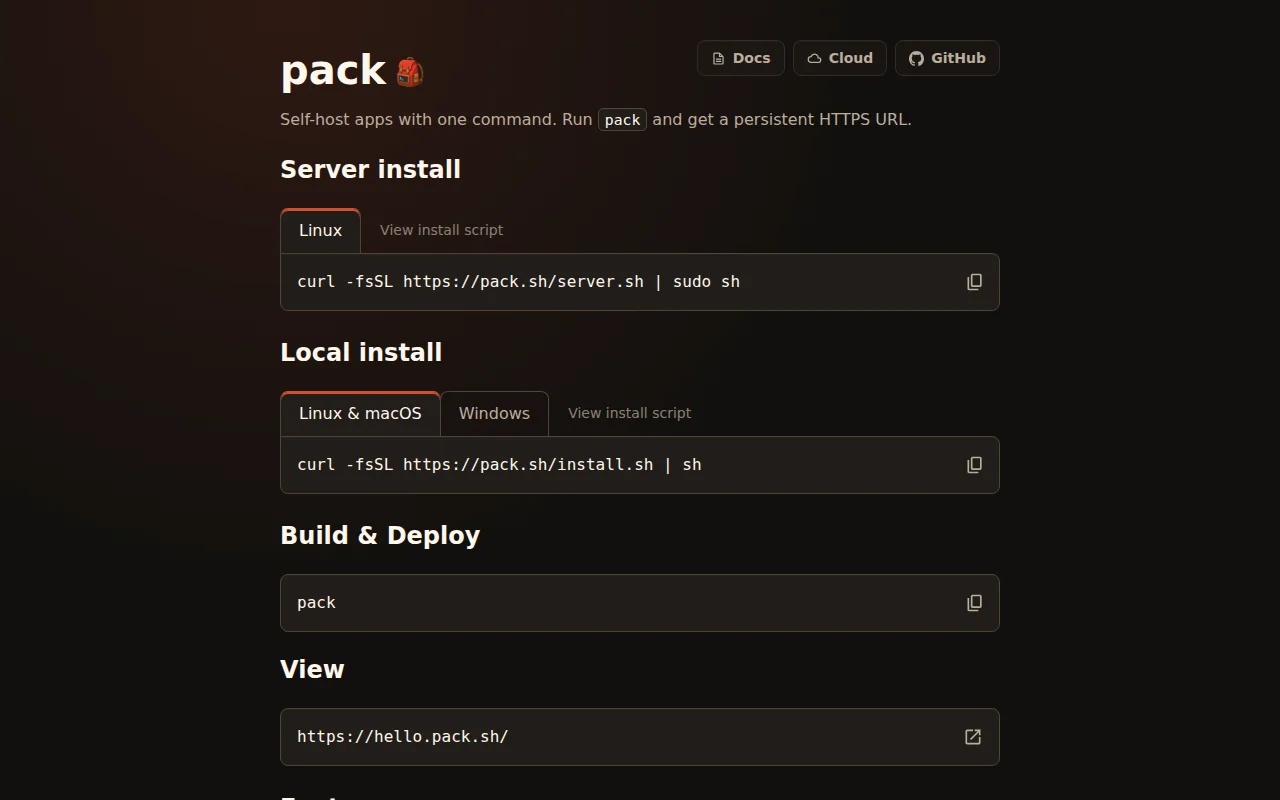Switch to the Windows install tab
Image resolution: width=1280 pixels, height=800 pixels.
click(494, 414)
